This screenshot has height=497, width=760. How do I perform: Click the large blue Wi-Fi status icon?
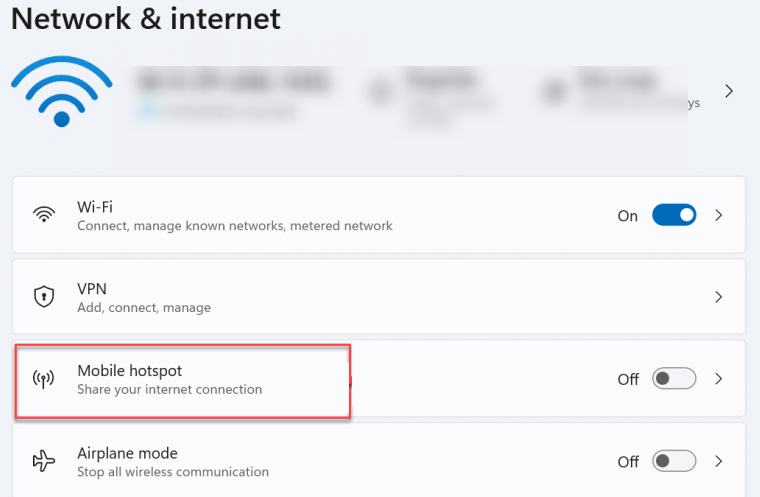click(x=62, y=92)
